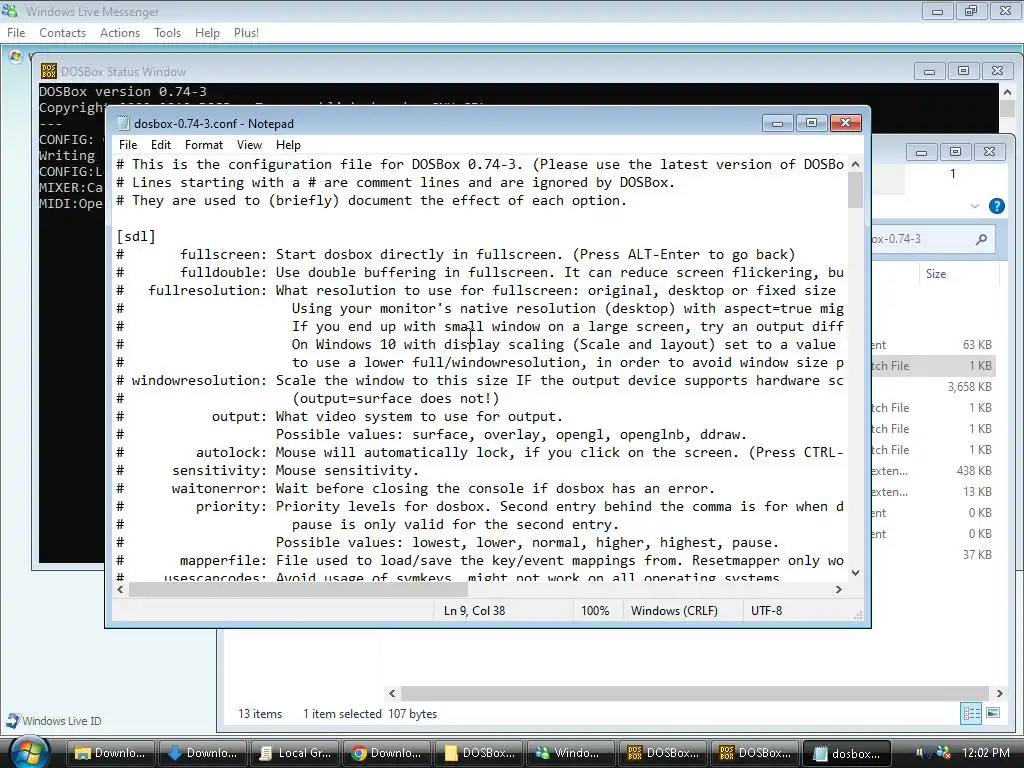1024x768 pixels.
Task: Click Explorer horizontal scrollbar right arrow
Action: click(999, 693)
